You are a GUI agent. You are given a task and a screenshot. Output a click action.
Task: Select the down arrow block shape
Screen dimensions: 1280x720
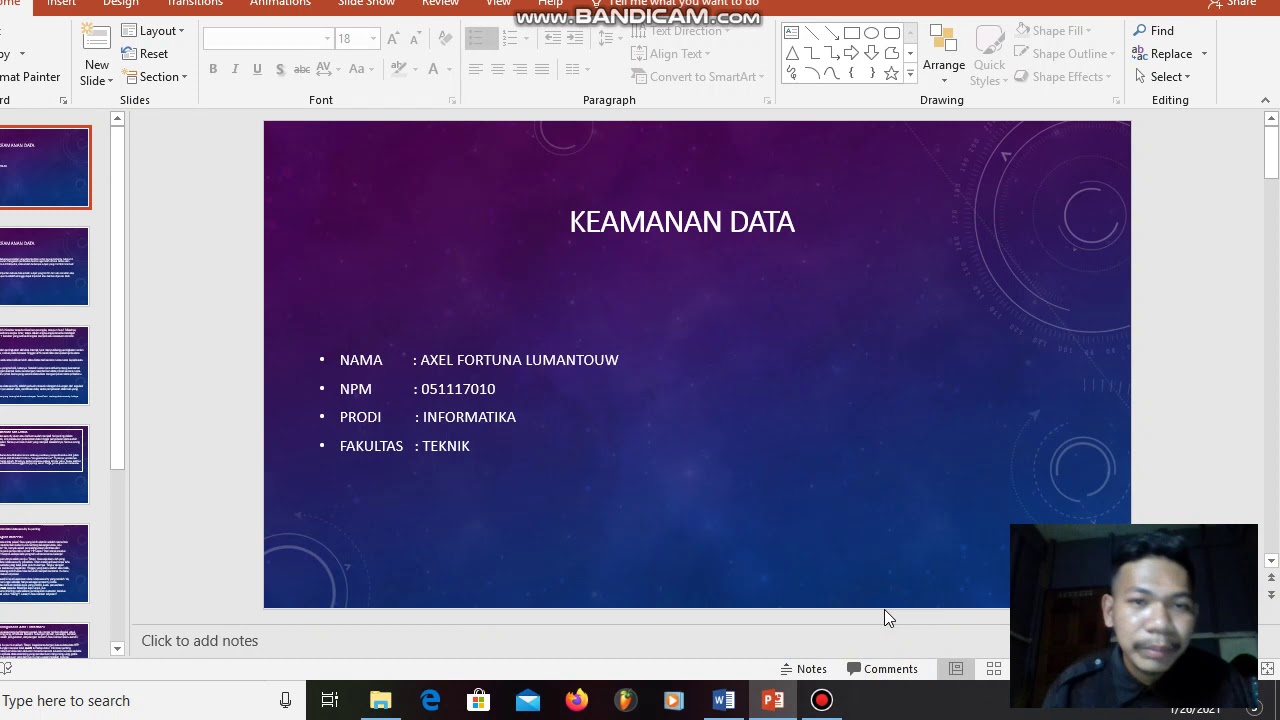(871, 53)
